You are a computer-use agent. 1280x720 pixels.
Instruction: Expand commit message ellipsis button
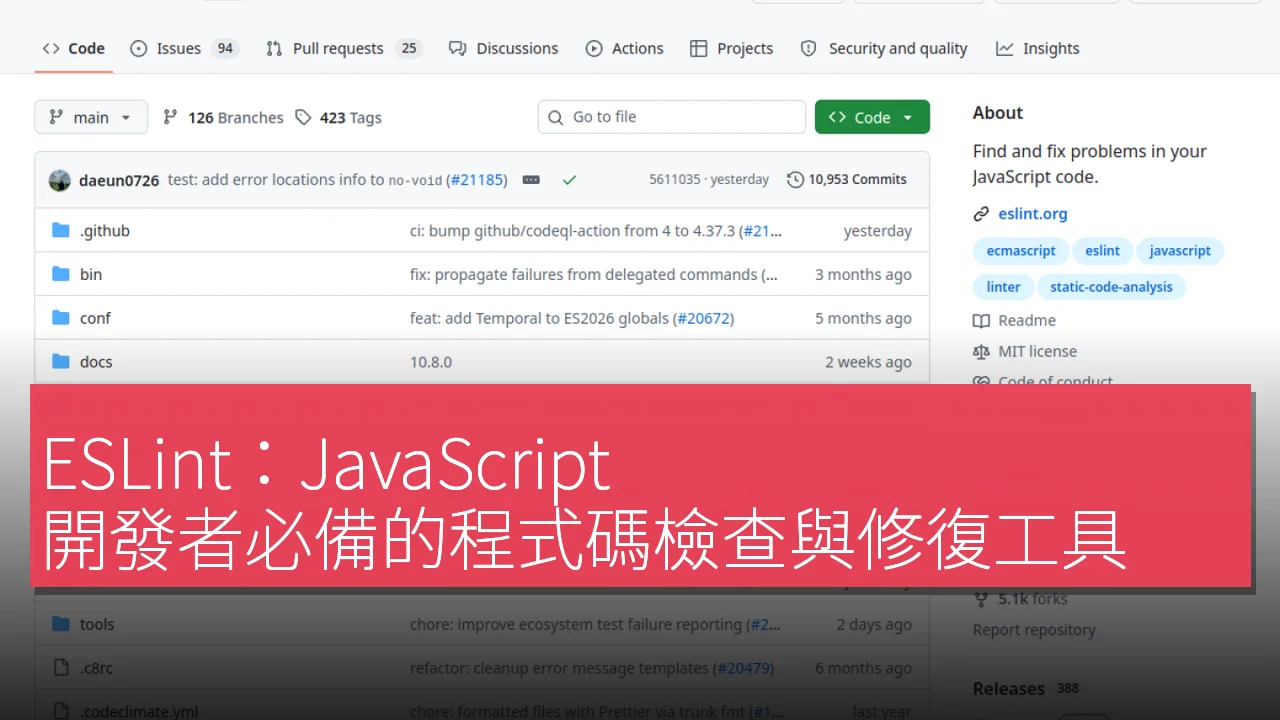click(531, 180)
